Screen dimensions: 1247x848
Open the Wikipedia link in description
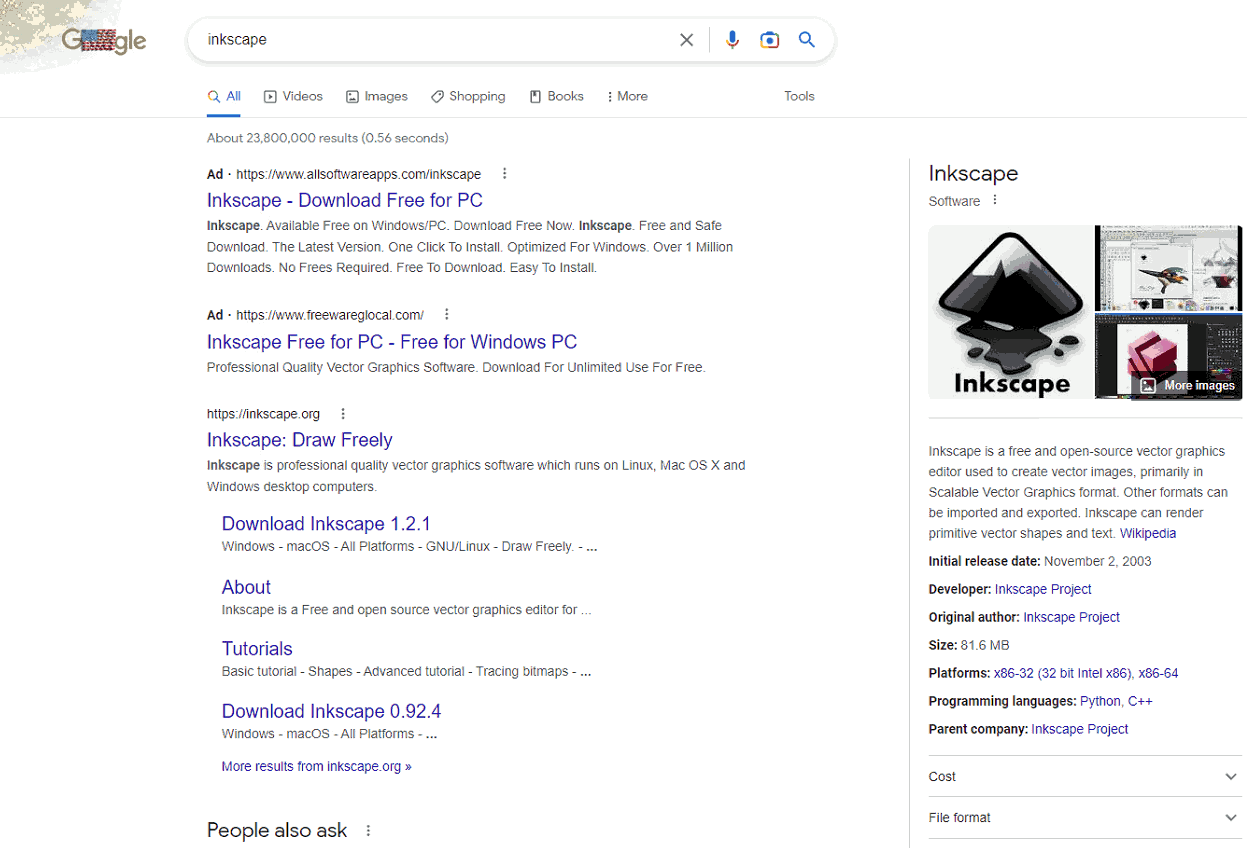[x=1148, y=533]
